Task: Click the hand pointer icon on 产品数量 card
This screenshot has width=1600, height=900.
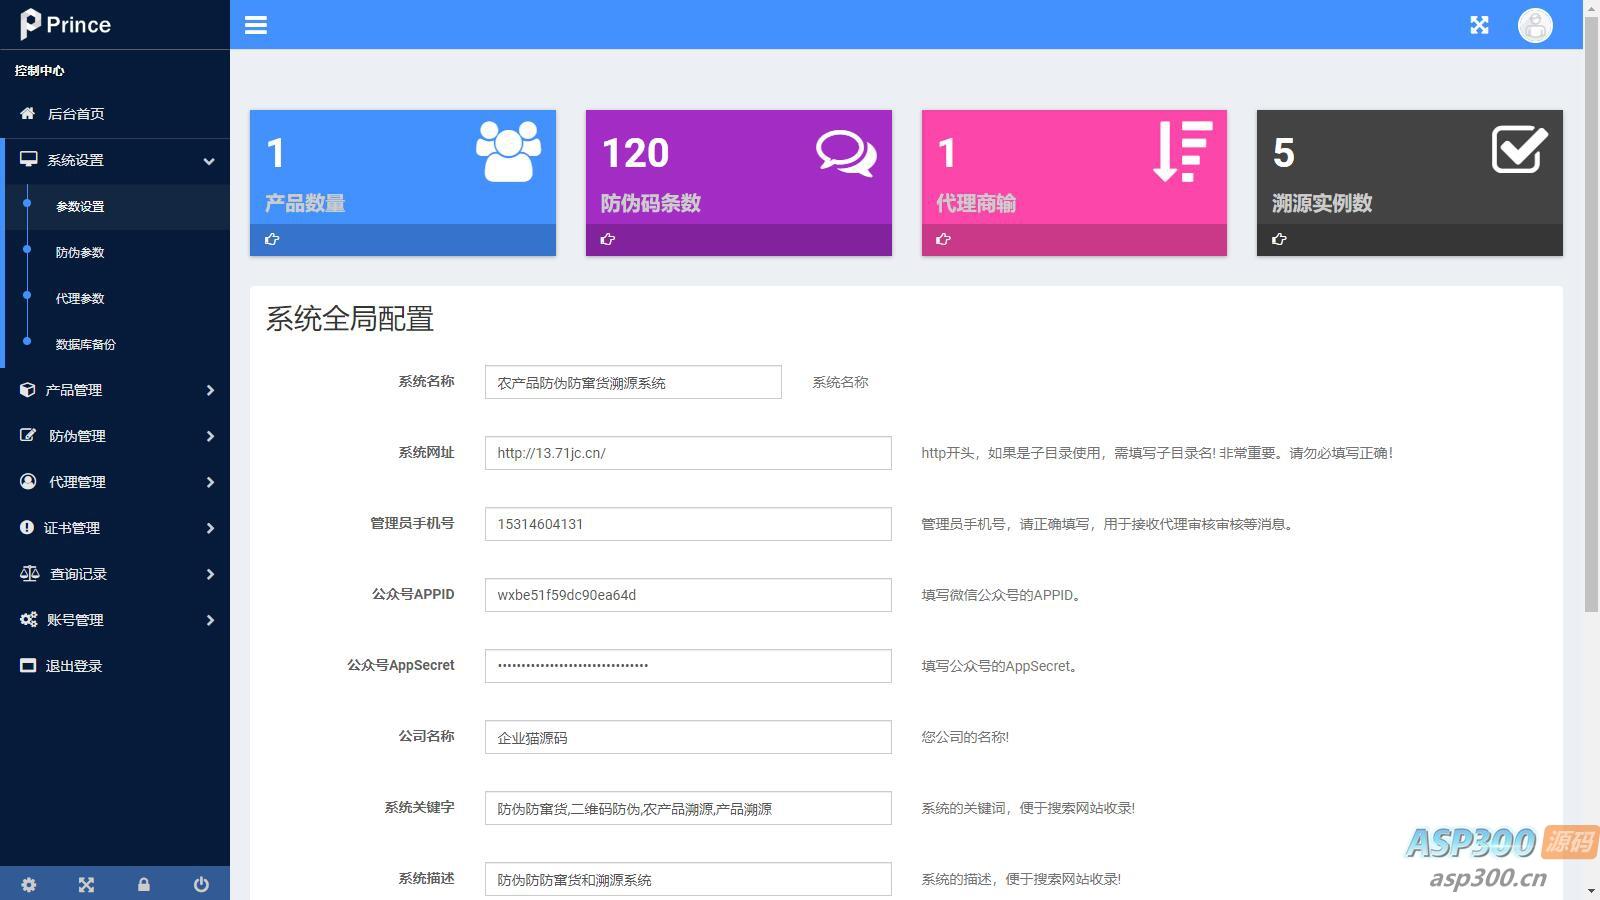Action: [272, 239]
